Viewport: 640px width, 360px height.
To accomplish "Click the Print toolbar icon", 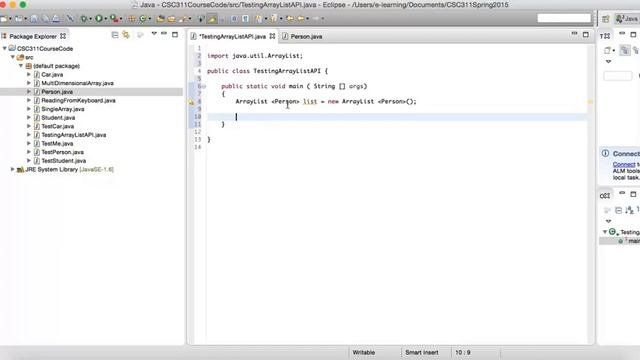I will click(x=56, y=19).
